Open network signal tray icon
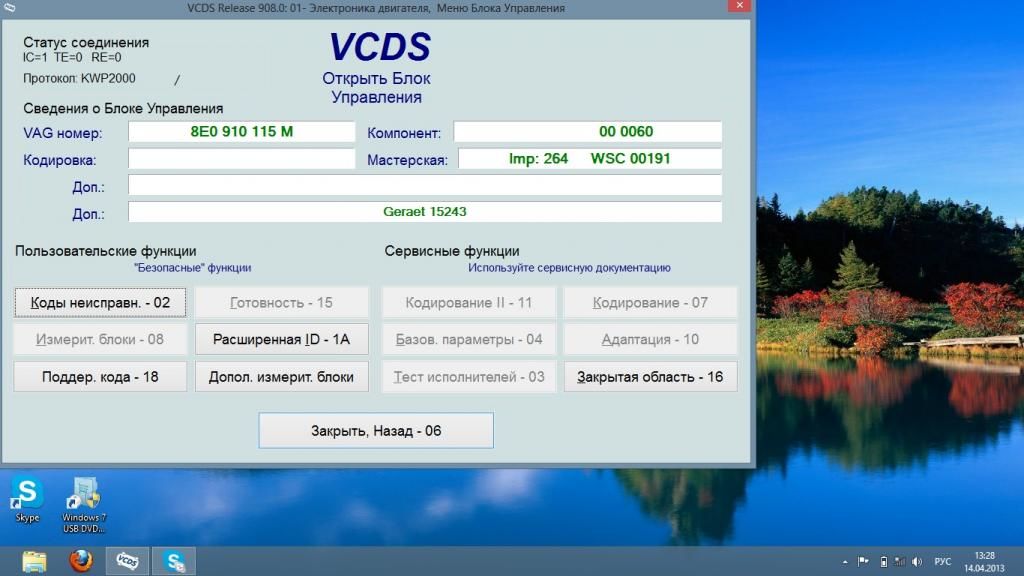The height and width of the screenshot is (576, 1024). coord(900,562)
